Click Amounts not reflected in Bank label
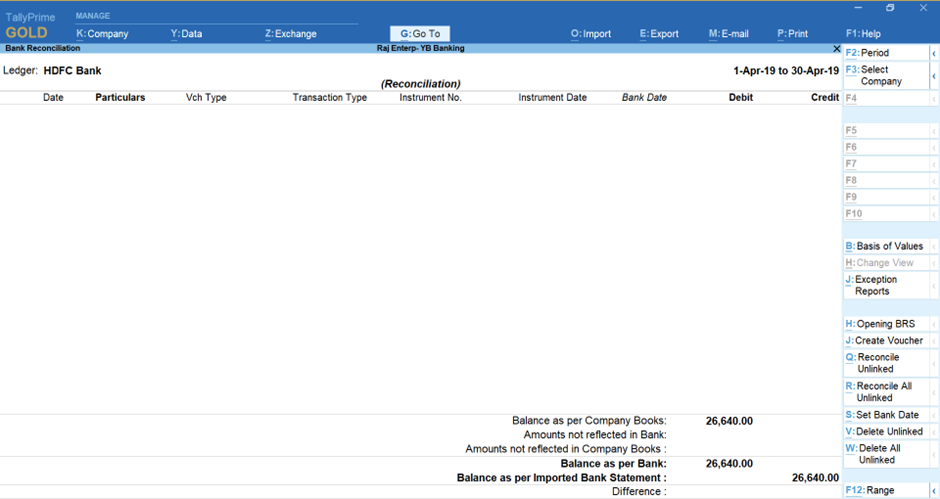Image resolution: width=940 pixels, height=499 pixels. pos(595,435)
